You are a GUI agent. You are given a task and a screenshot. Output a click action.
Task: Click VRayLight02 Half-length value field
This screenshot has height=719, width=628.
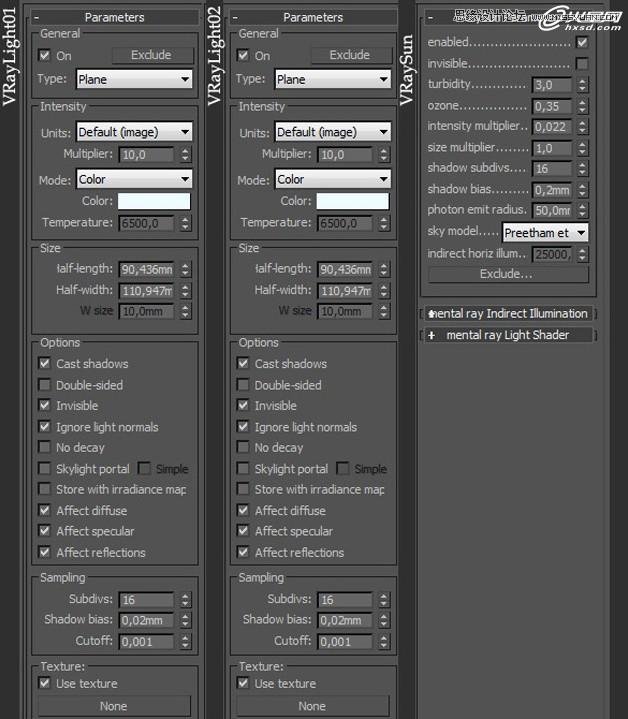pyautogui.click(x=345, y=269)
